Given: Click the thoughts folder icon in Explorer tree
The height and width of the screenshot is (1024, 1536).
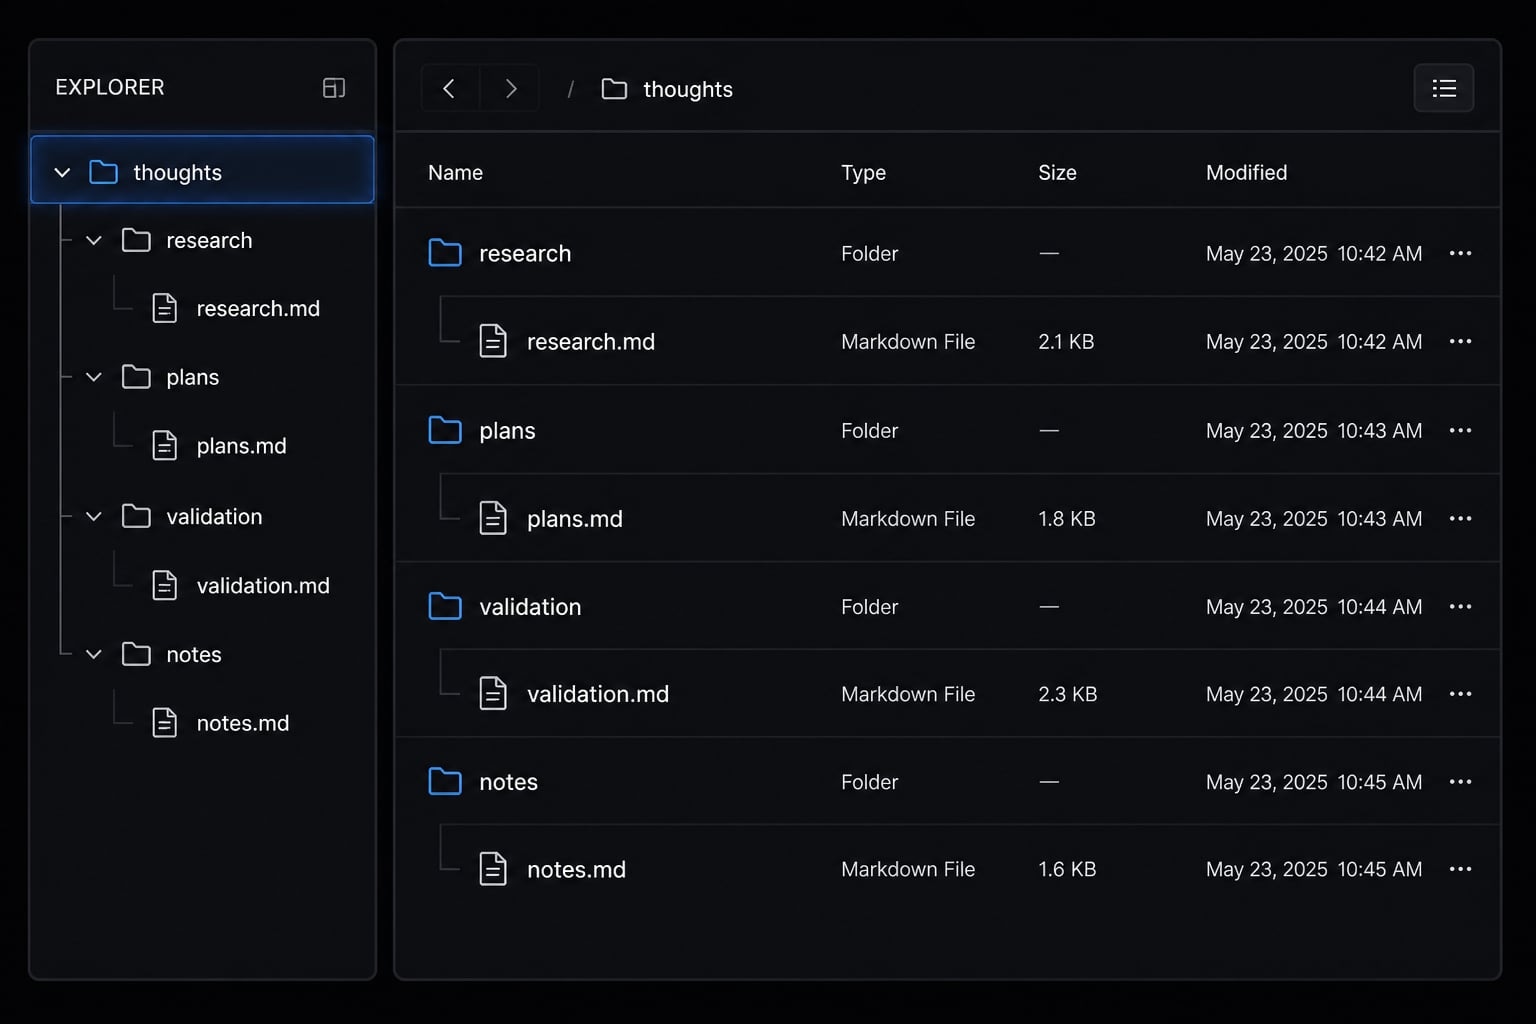Looking at the screenshot, I should 103,172.
